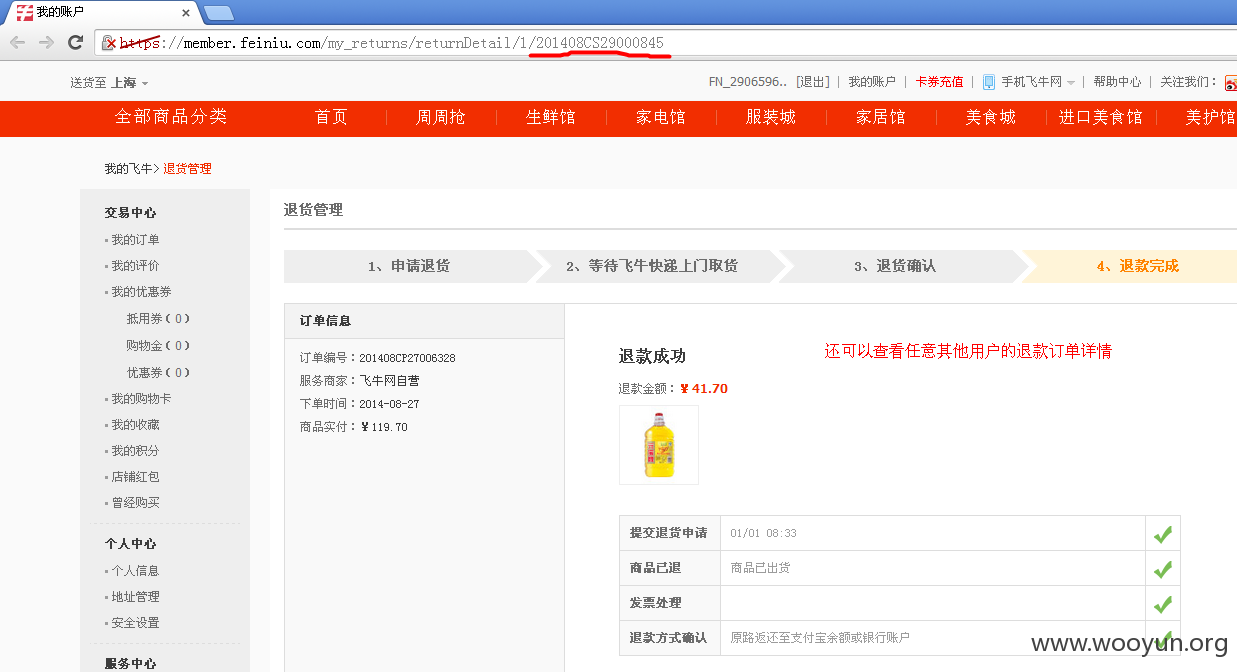
Task: Open 我的购物卡 in sidebar
Action: pos(141,399)
